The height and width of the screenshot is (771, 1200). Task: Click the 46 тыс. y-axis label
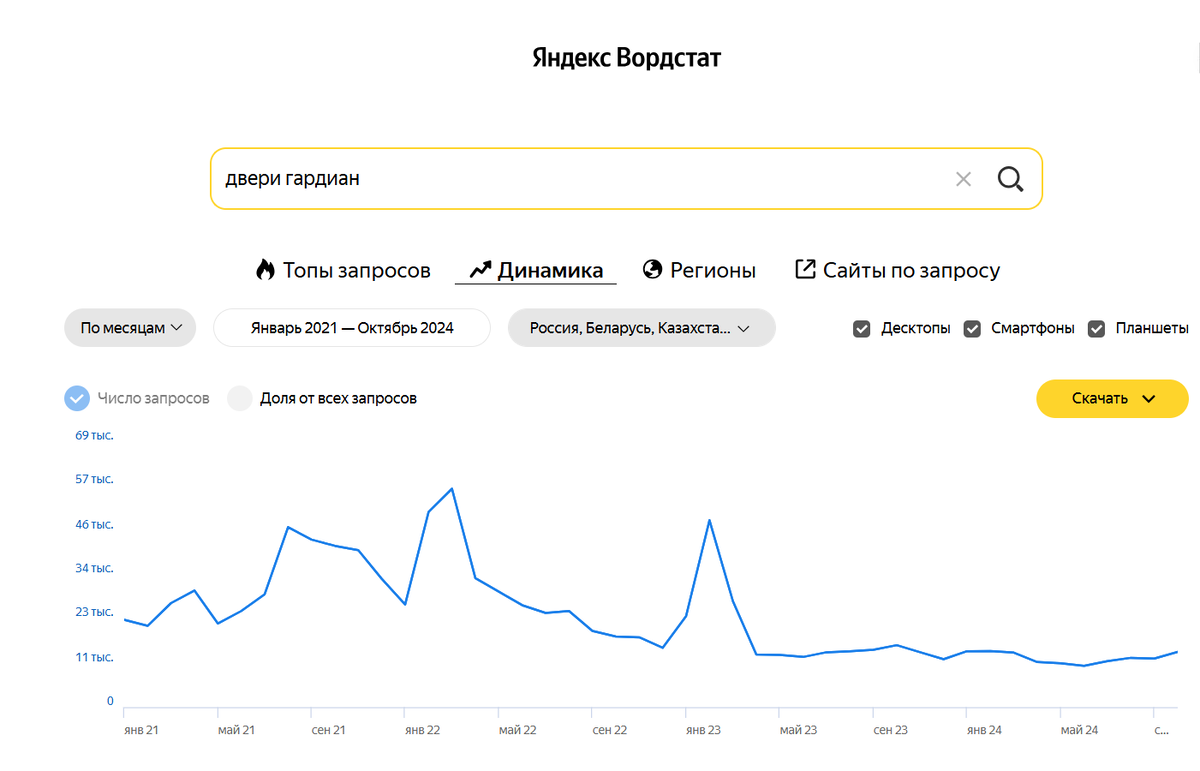pos(95,525)
